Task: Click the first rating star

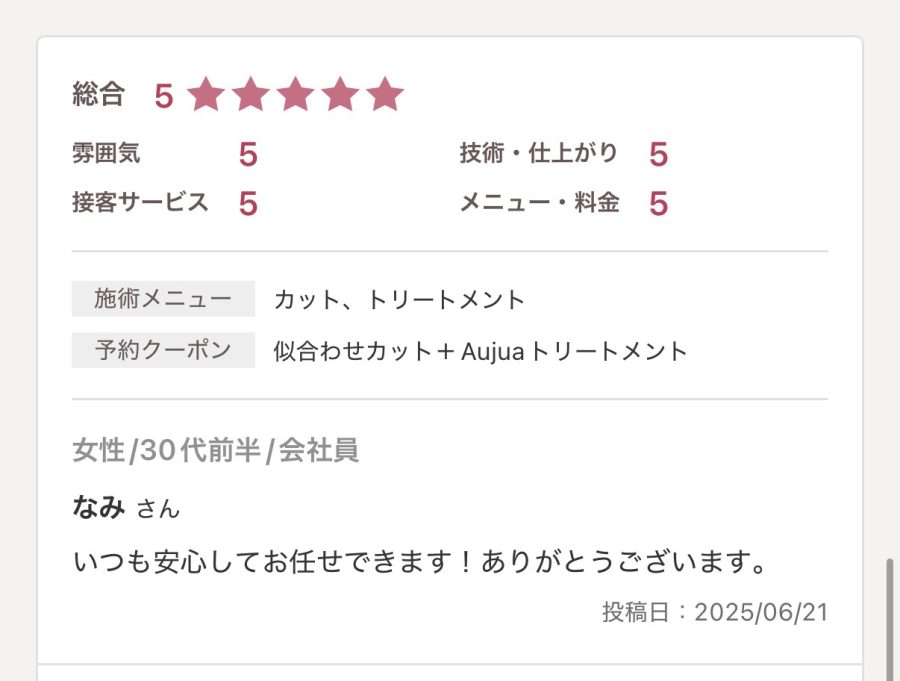Action: 206,95
